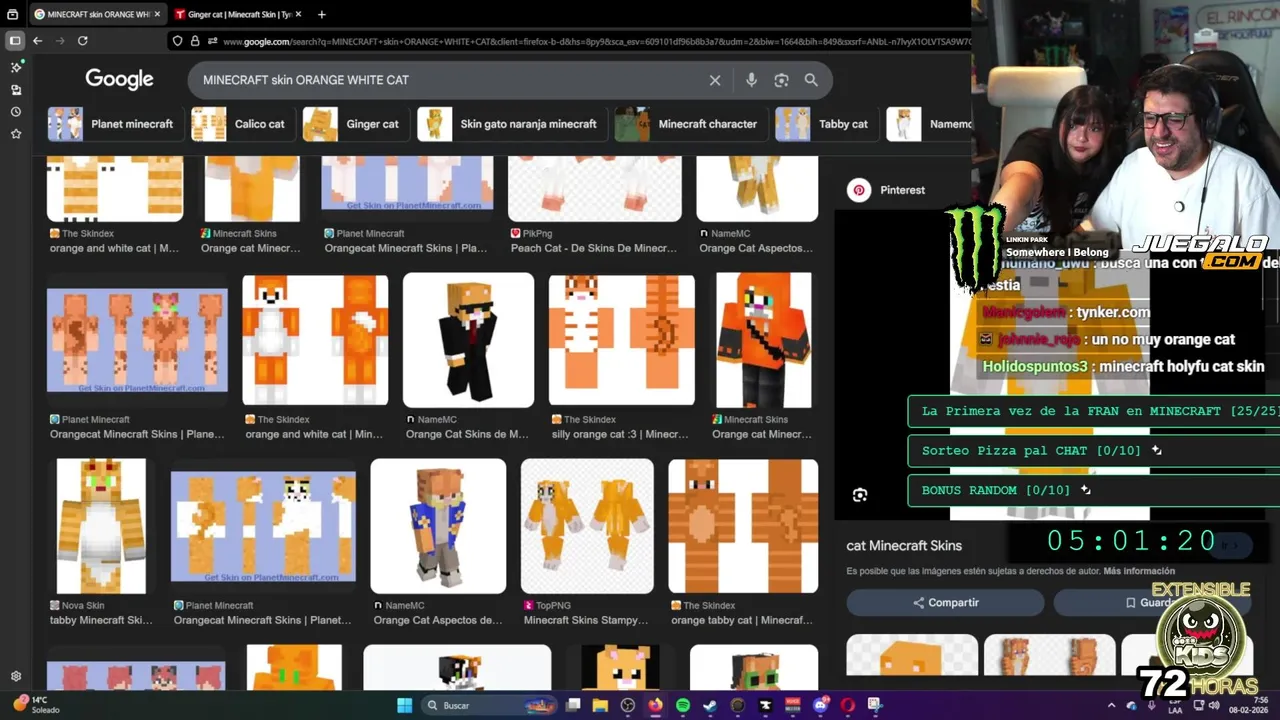Show hidden system tray icons chevron
This screenshot has height=720, width=1280.
coord(1111,705)
